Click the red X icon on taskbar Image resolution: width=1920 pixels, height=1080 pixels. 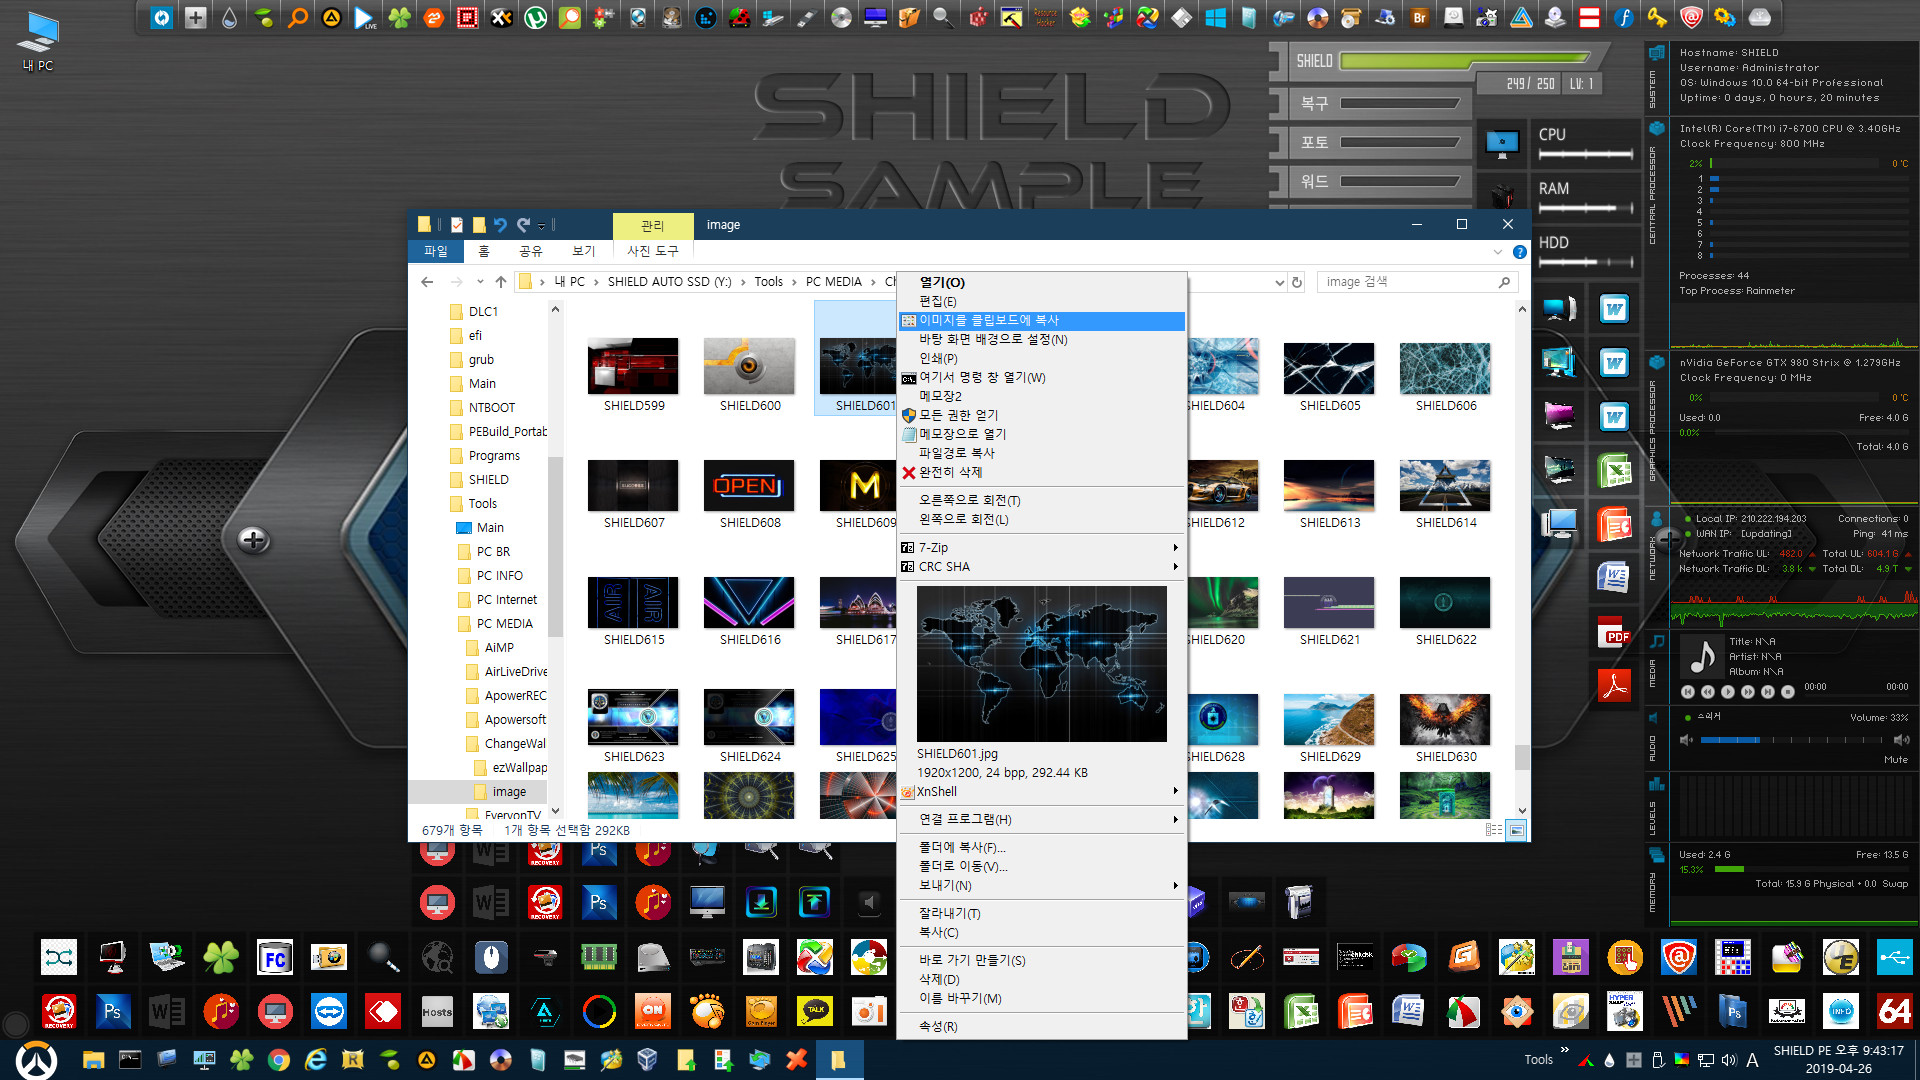(796, 1060)
